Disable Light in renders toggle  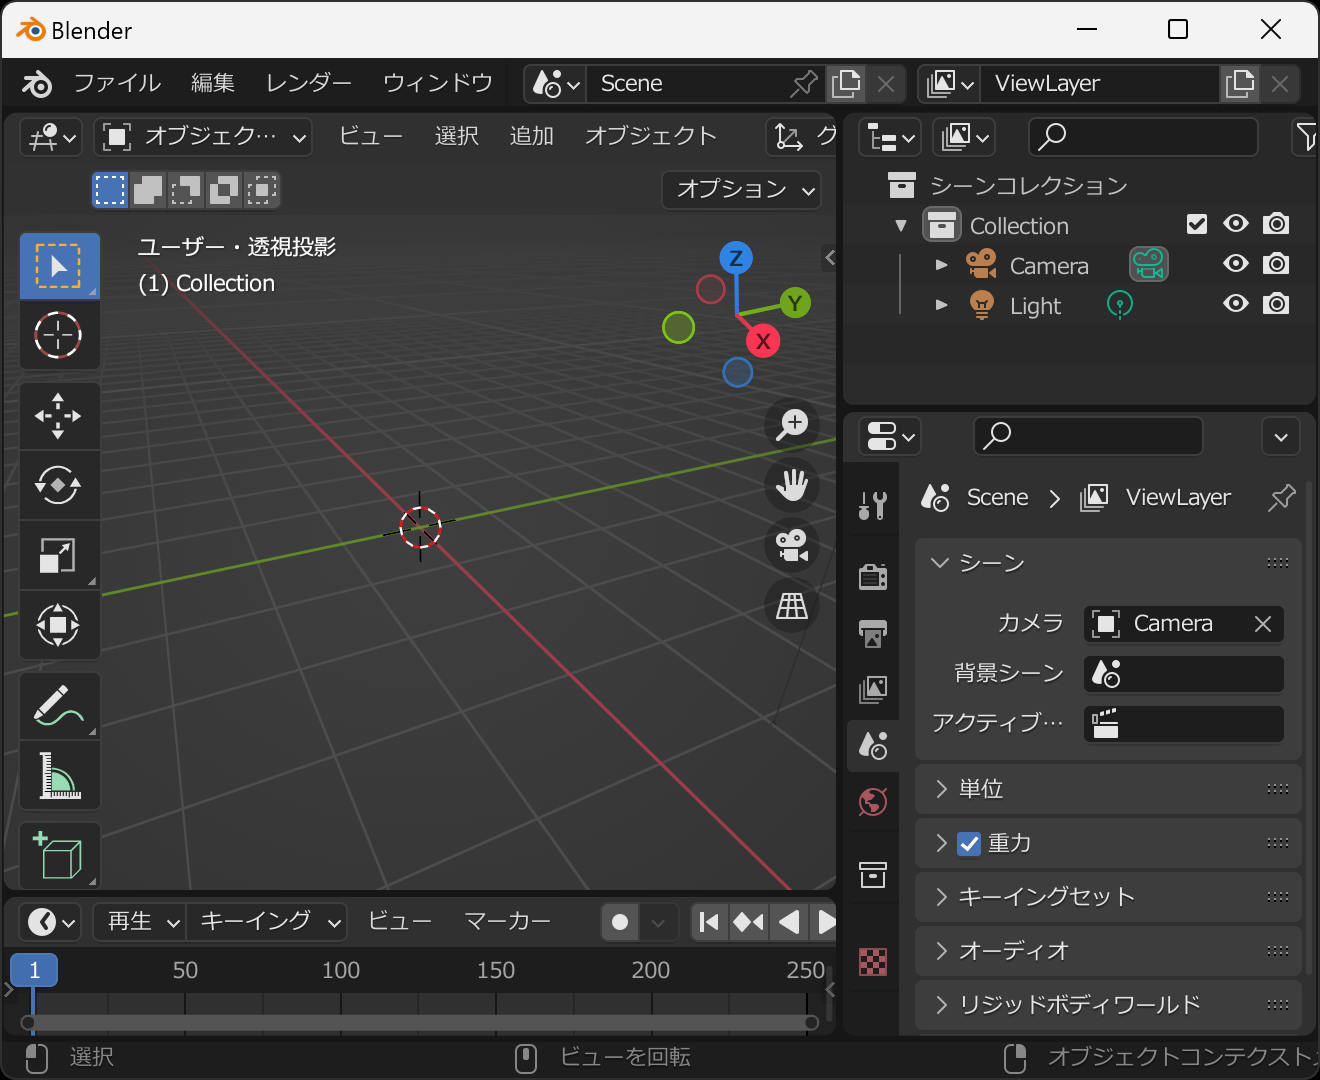1276,304
